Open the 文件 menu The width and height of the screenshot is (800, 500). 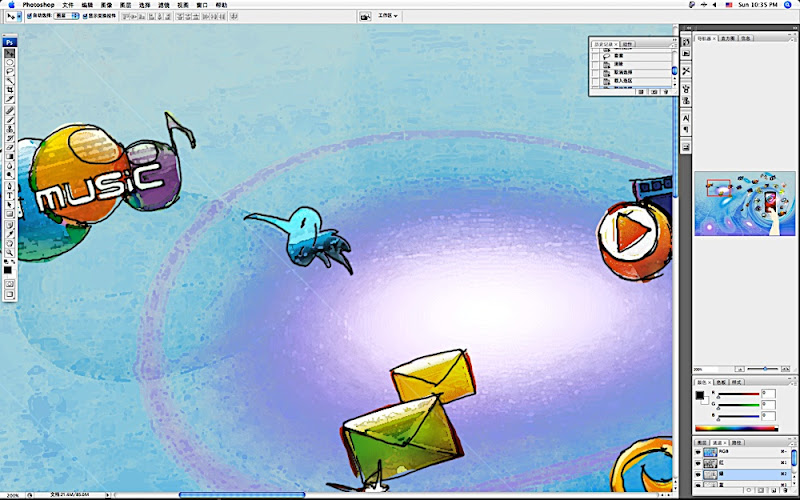tap(67, 5)
